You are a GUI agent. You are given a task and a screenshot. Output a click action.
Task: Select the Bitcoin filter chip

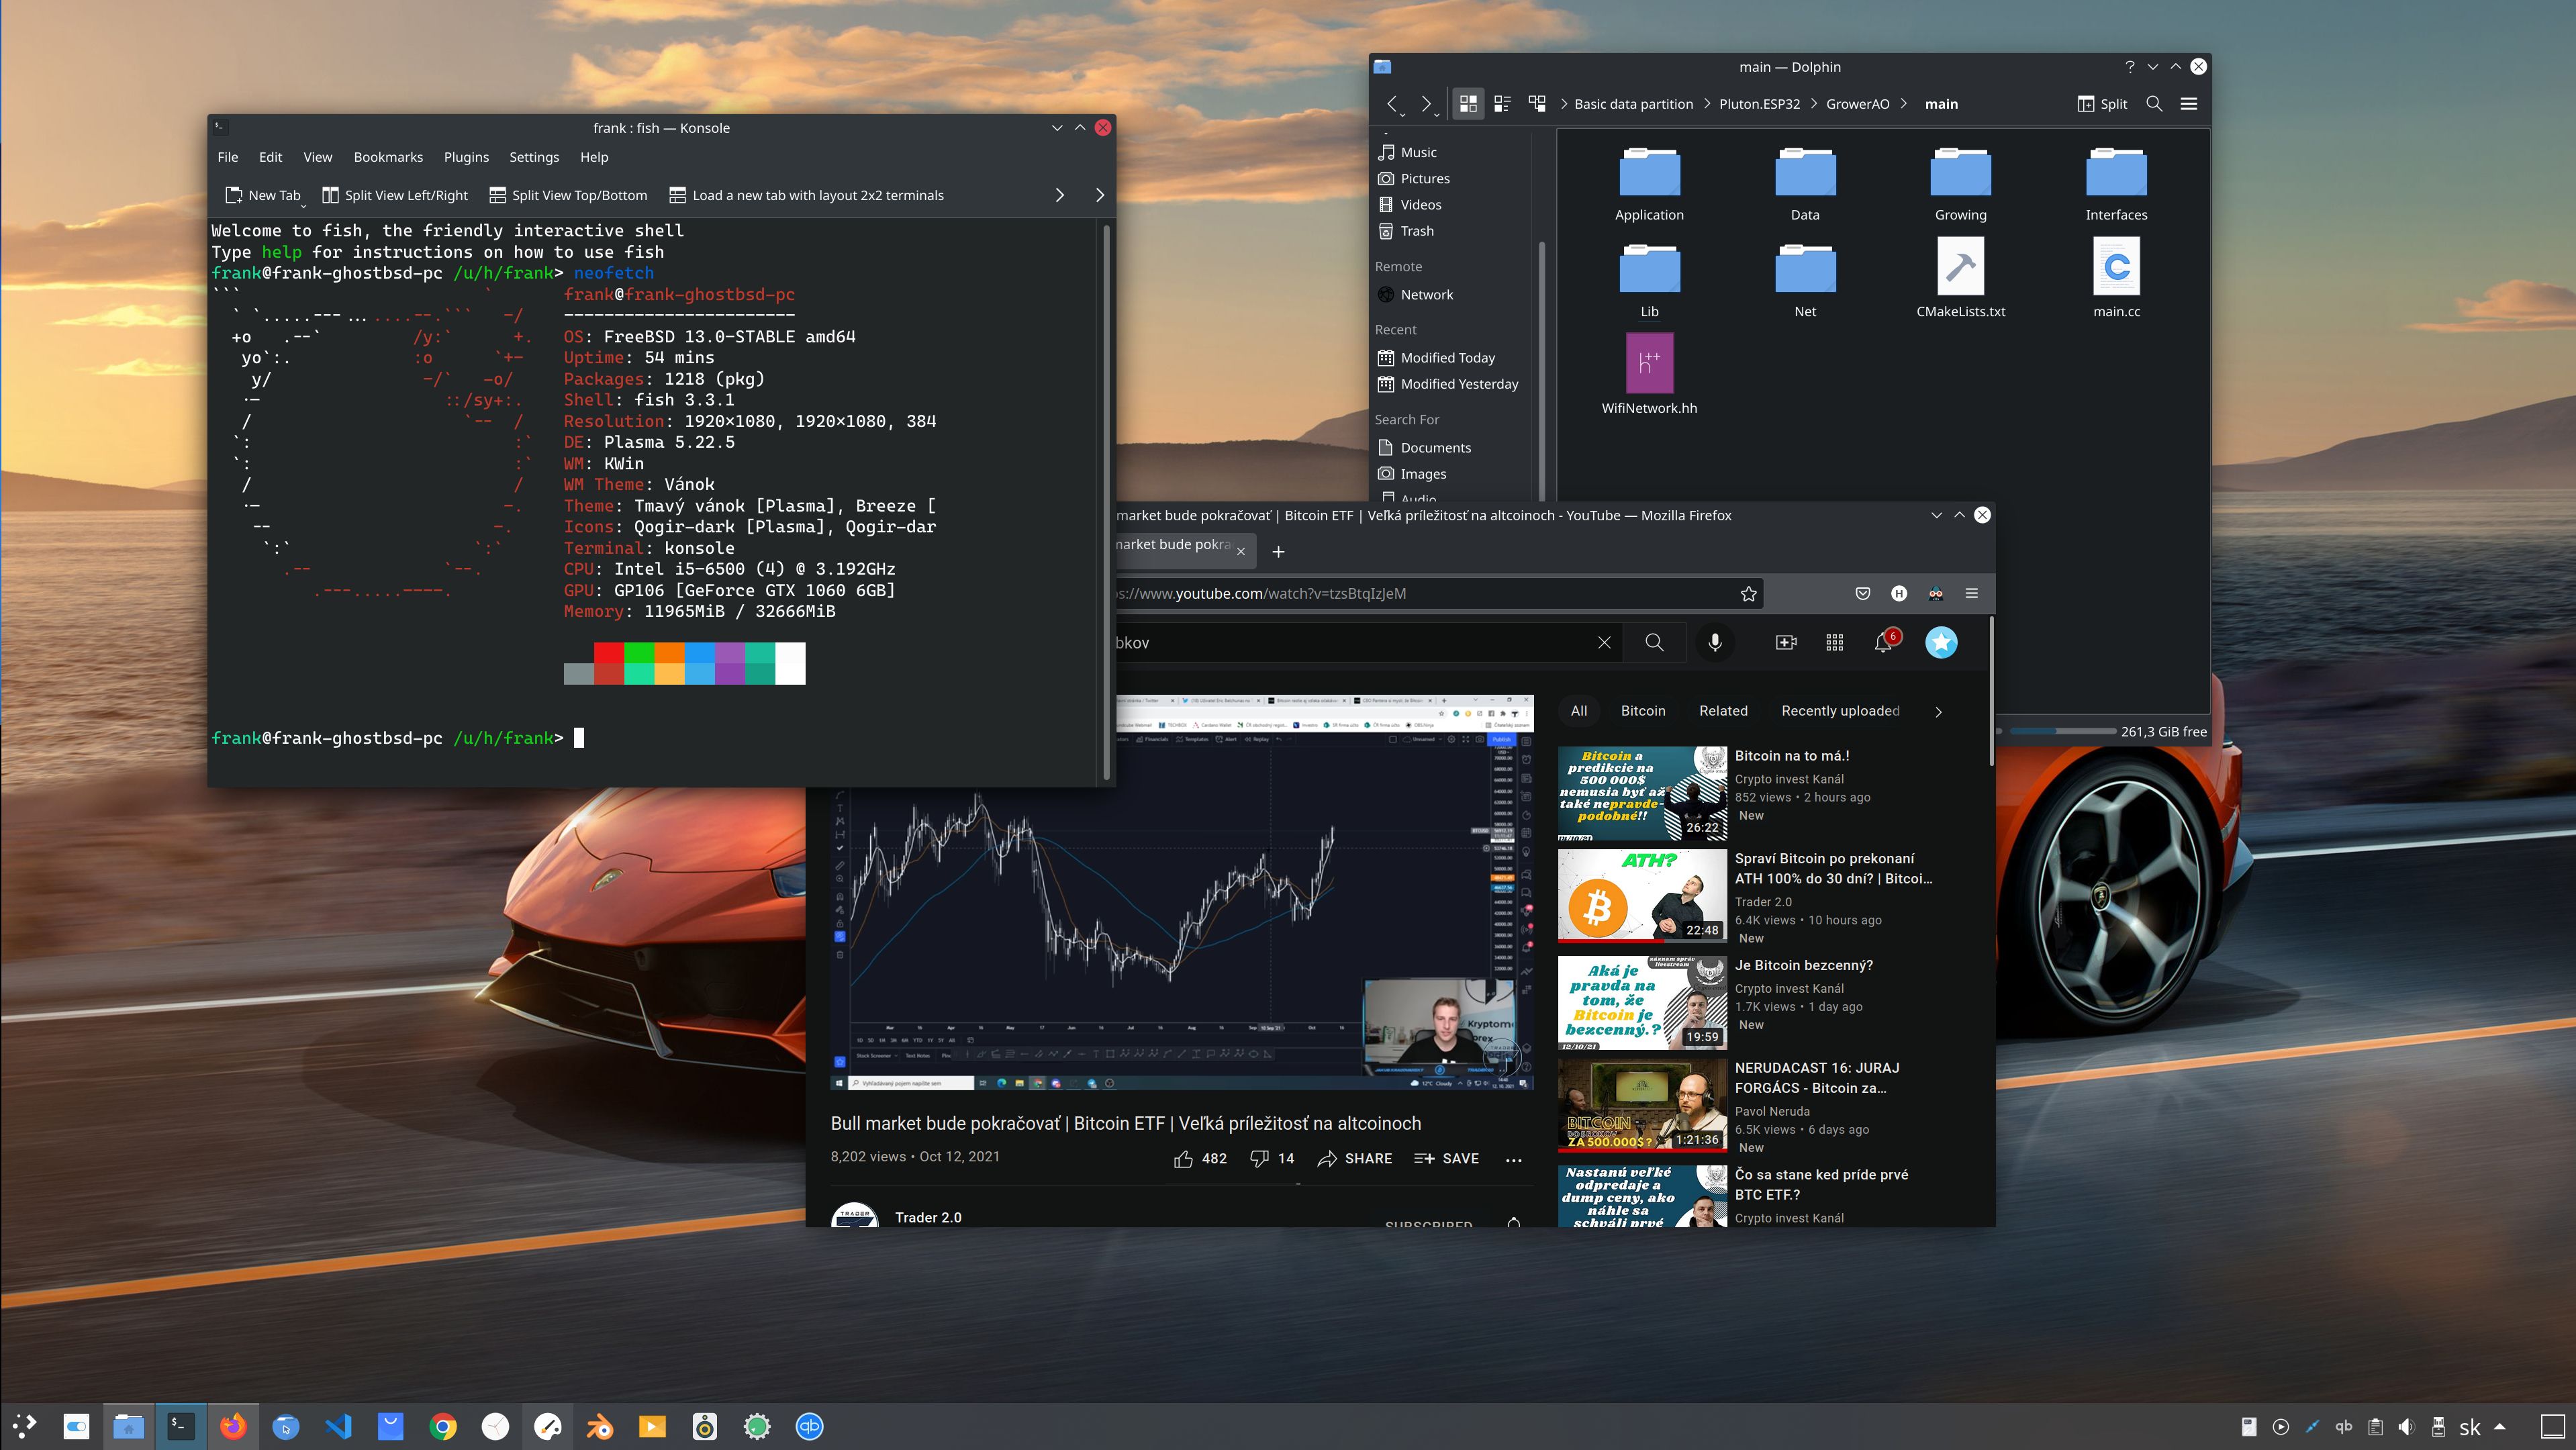tap(1642, 711)
